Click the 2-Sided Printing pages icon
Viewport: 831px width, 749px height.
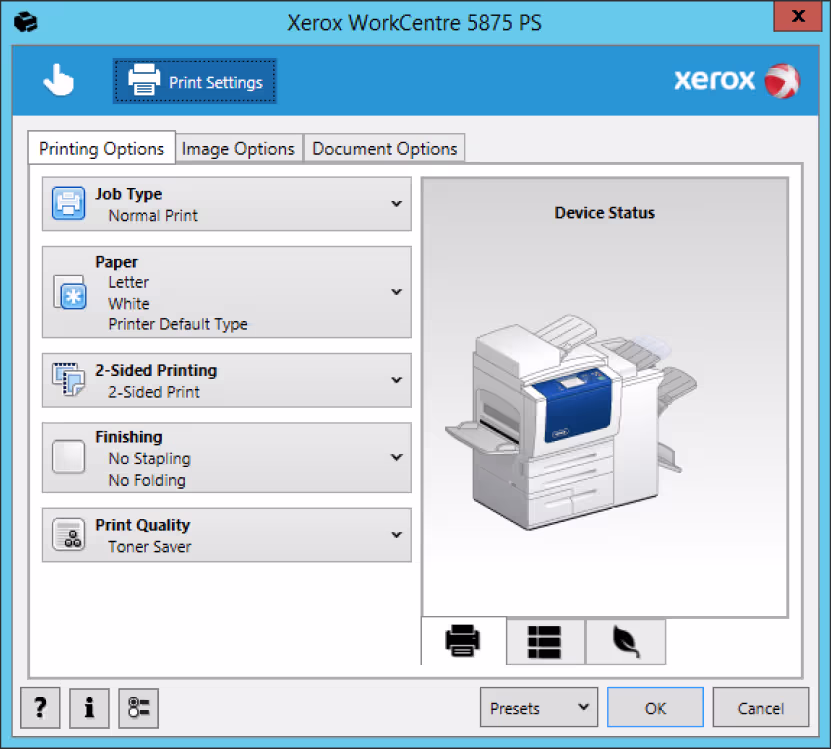68,379
